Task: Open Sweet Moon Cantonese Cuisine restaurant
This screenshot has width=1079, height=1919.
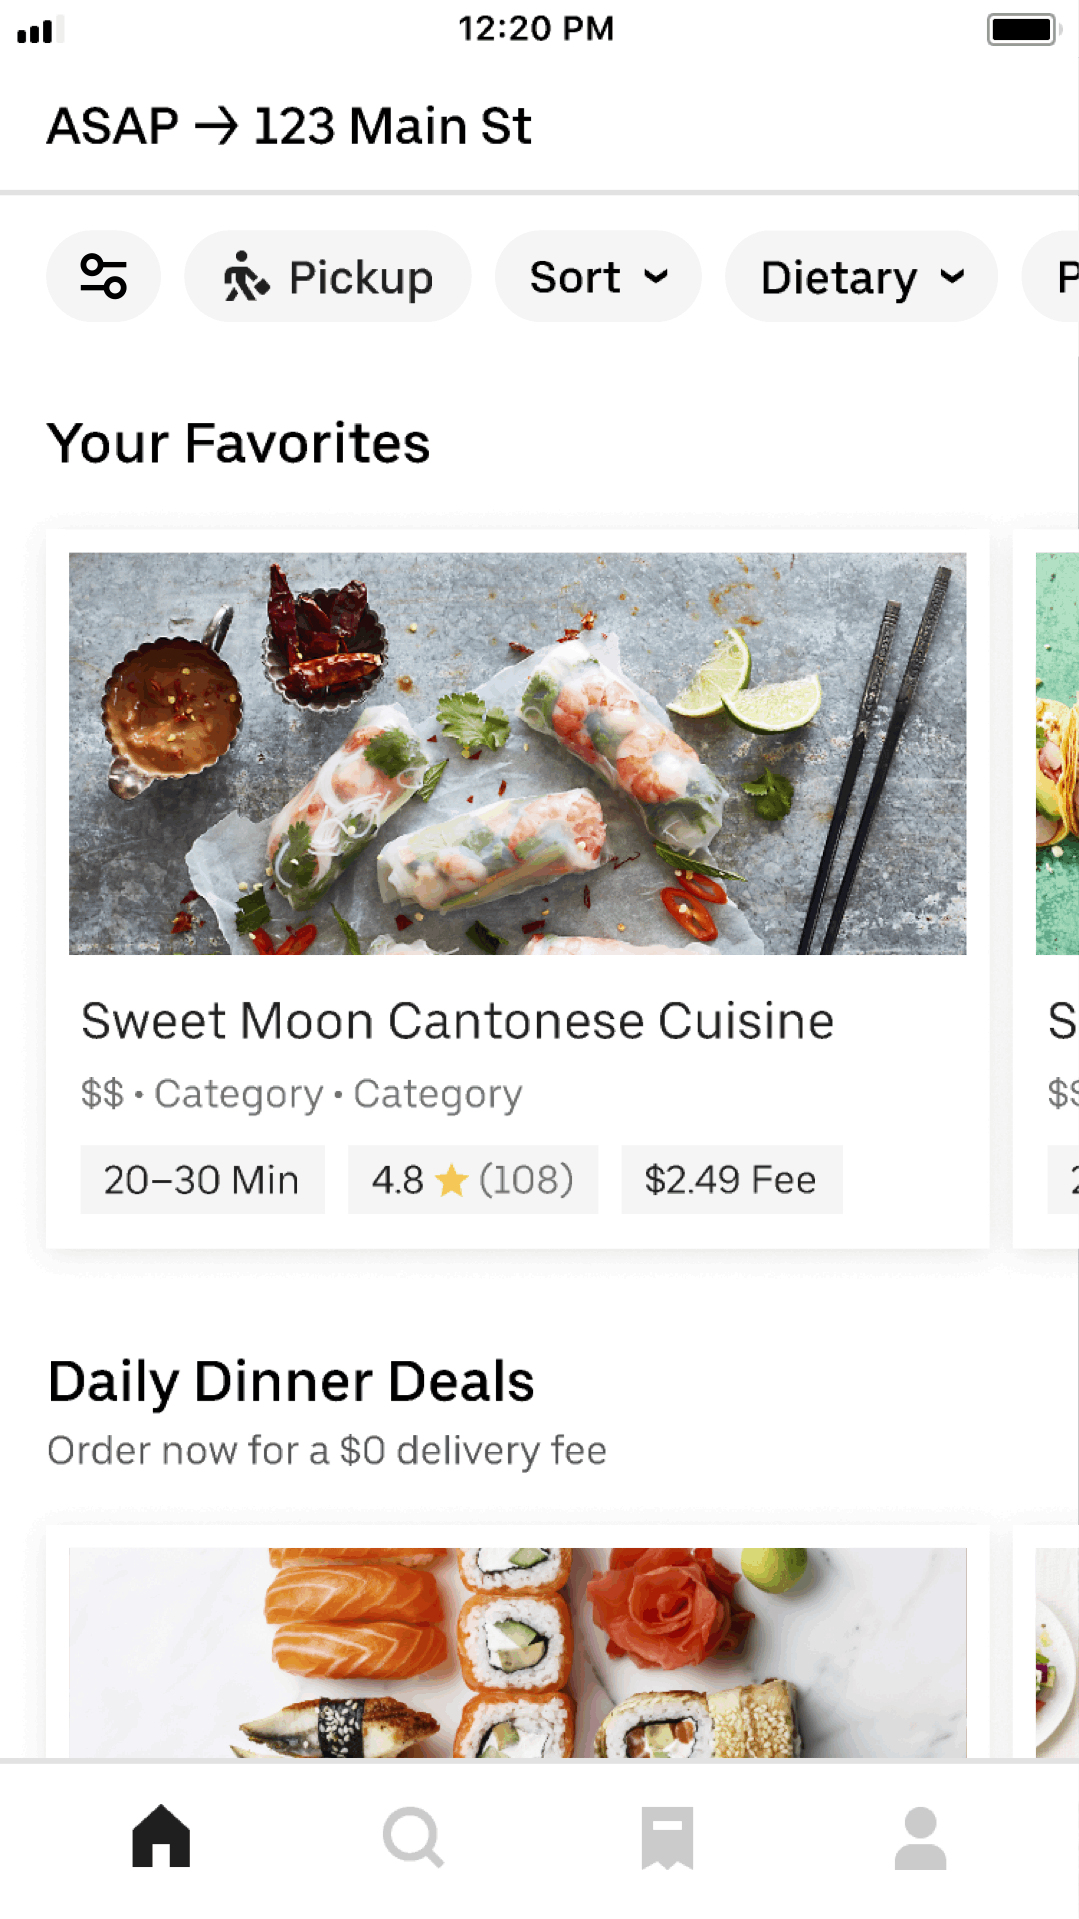Action: tap(457, 1021)
